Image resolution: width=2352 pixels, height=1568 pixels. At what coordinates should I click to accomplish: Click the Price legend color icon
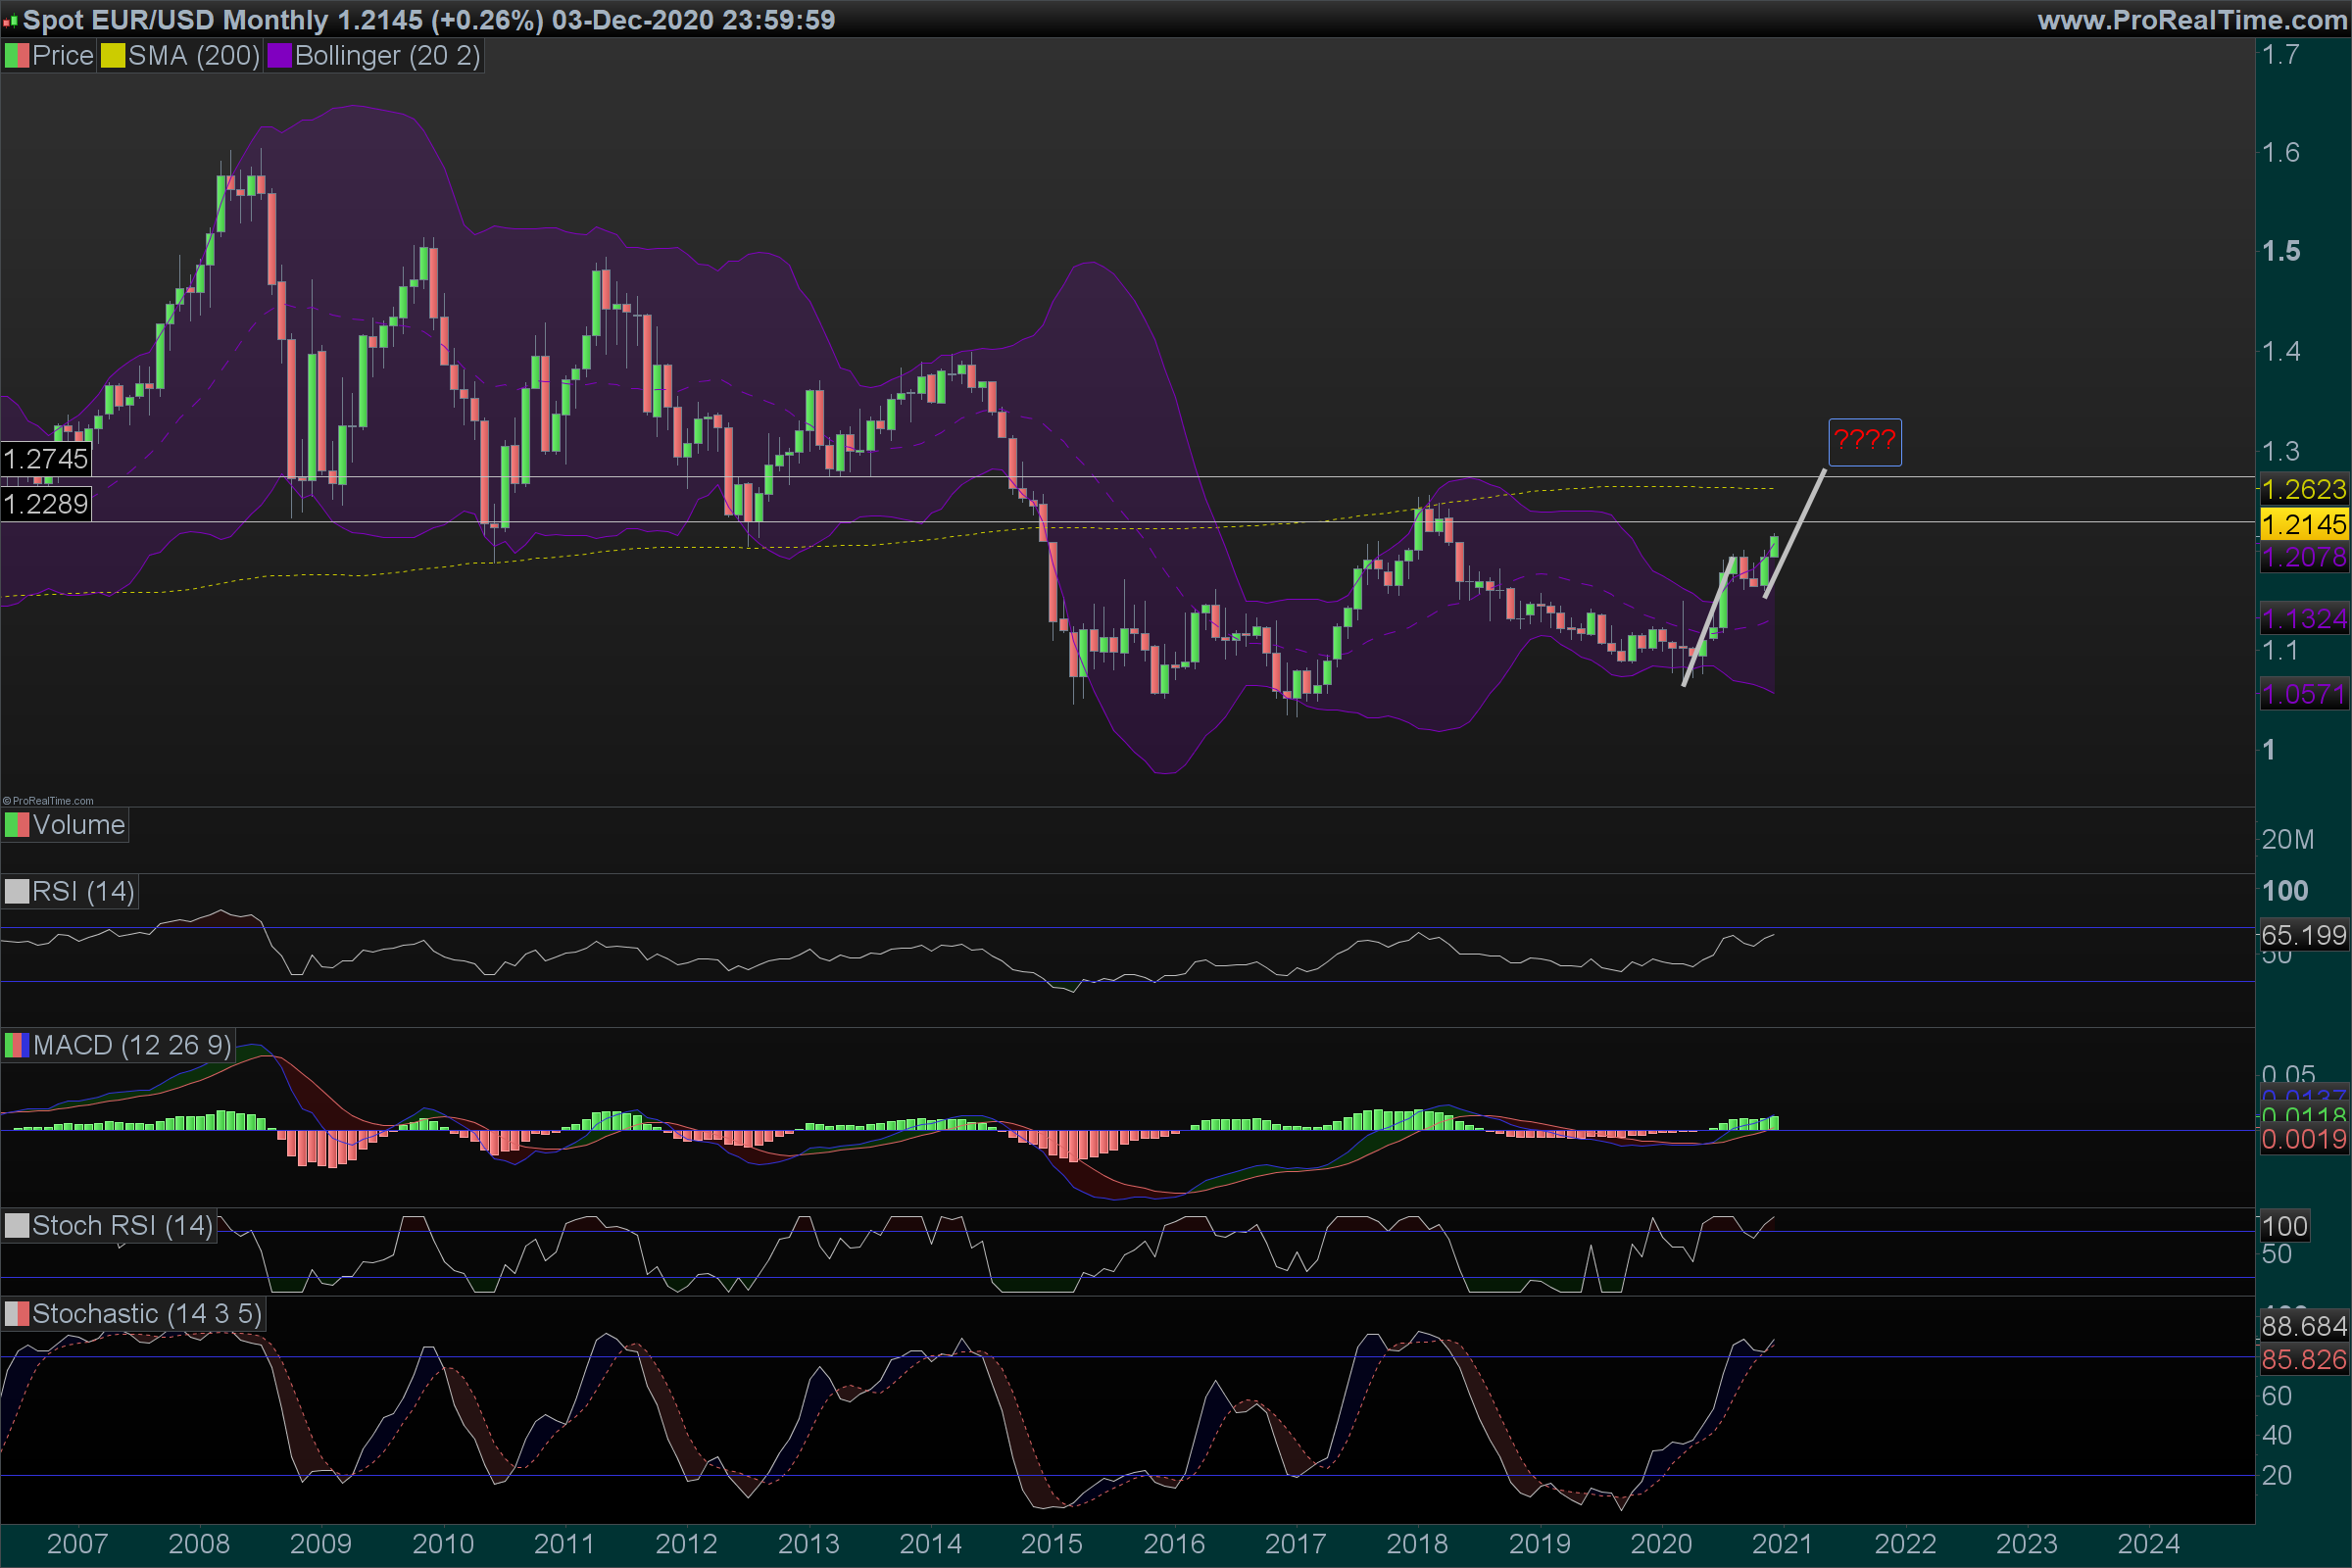(16, 56)
